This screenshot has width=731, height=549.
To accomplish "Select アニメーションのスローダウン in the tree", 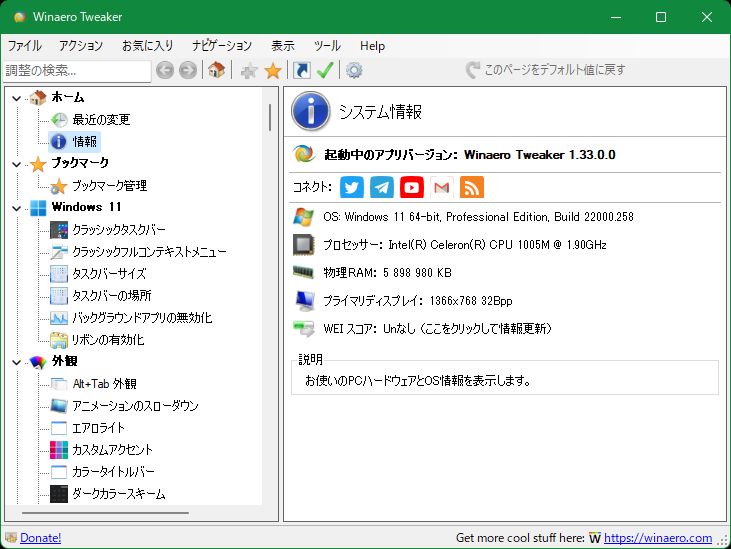I will [135, 406].
